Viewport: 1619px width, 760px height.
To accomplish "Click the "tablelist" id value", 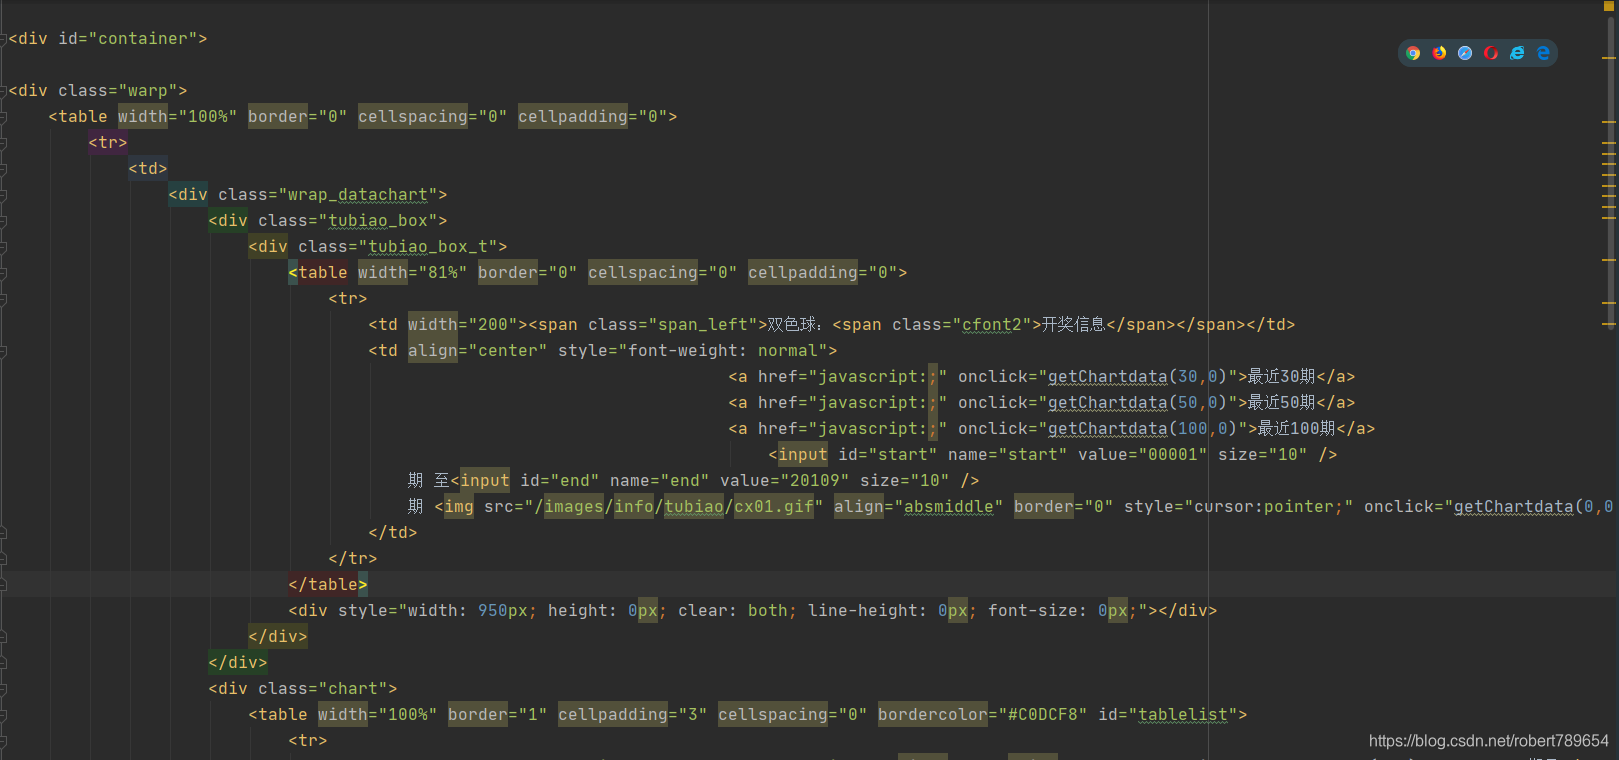I will coord(1183,715).
